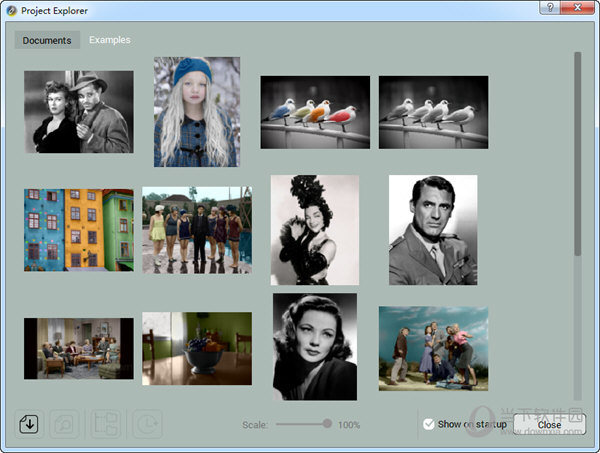This screenshot has height=453, width=600.
Task: Open the fruit bowl on table thumbnail
Action: pos(197,349)
